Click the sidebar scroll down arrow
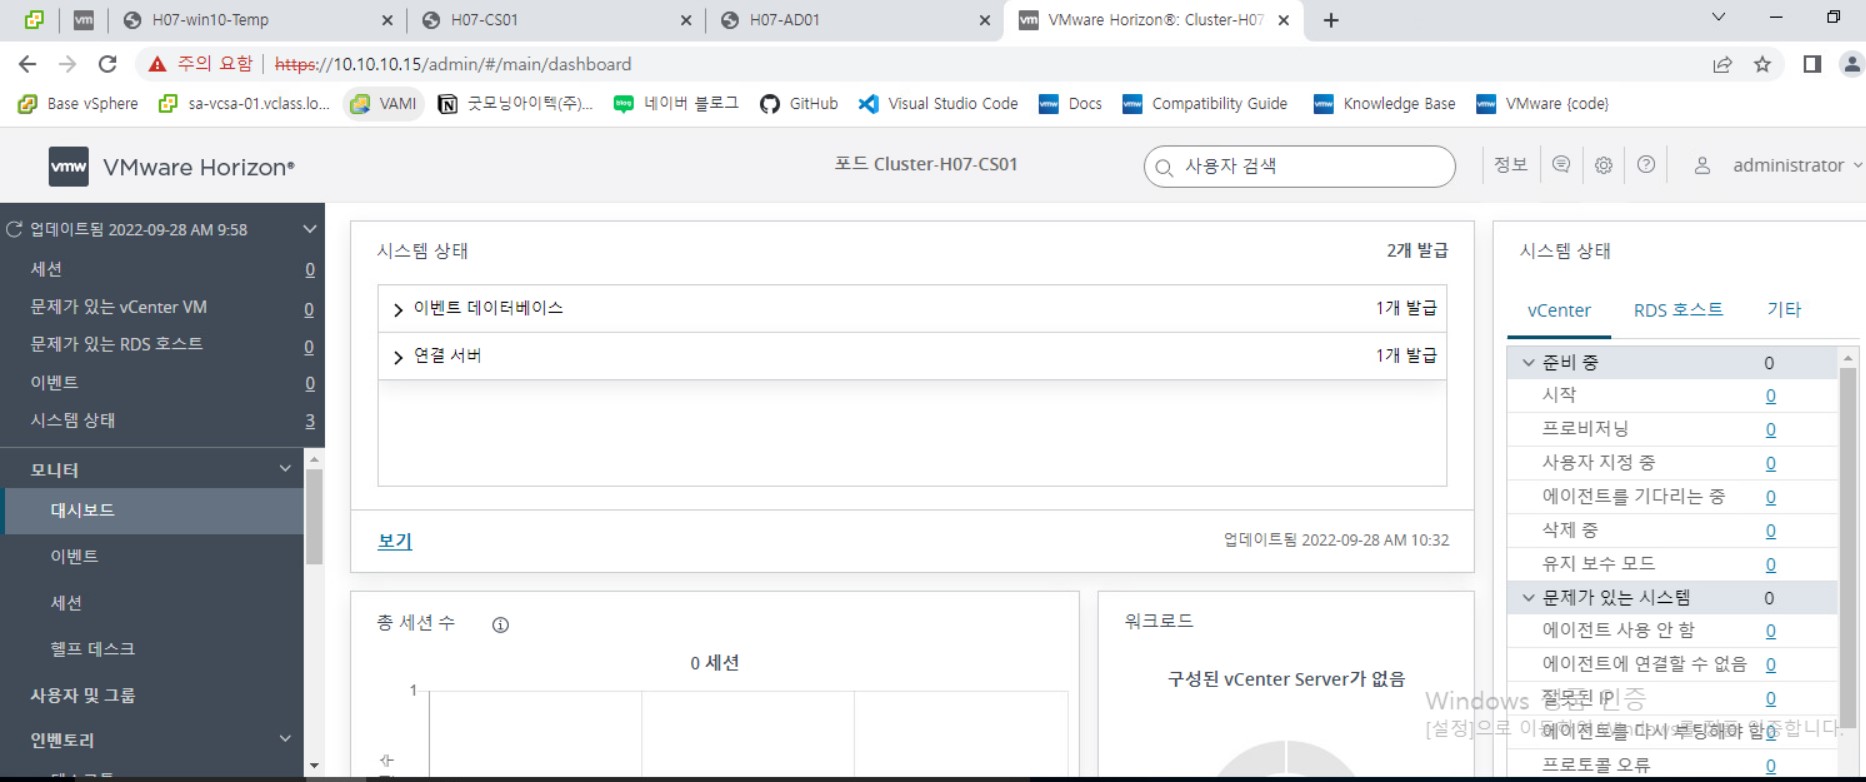 click(x=314, y=766)
